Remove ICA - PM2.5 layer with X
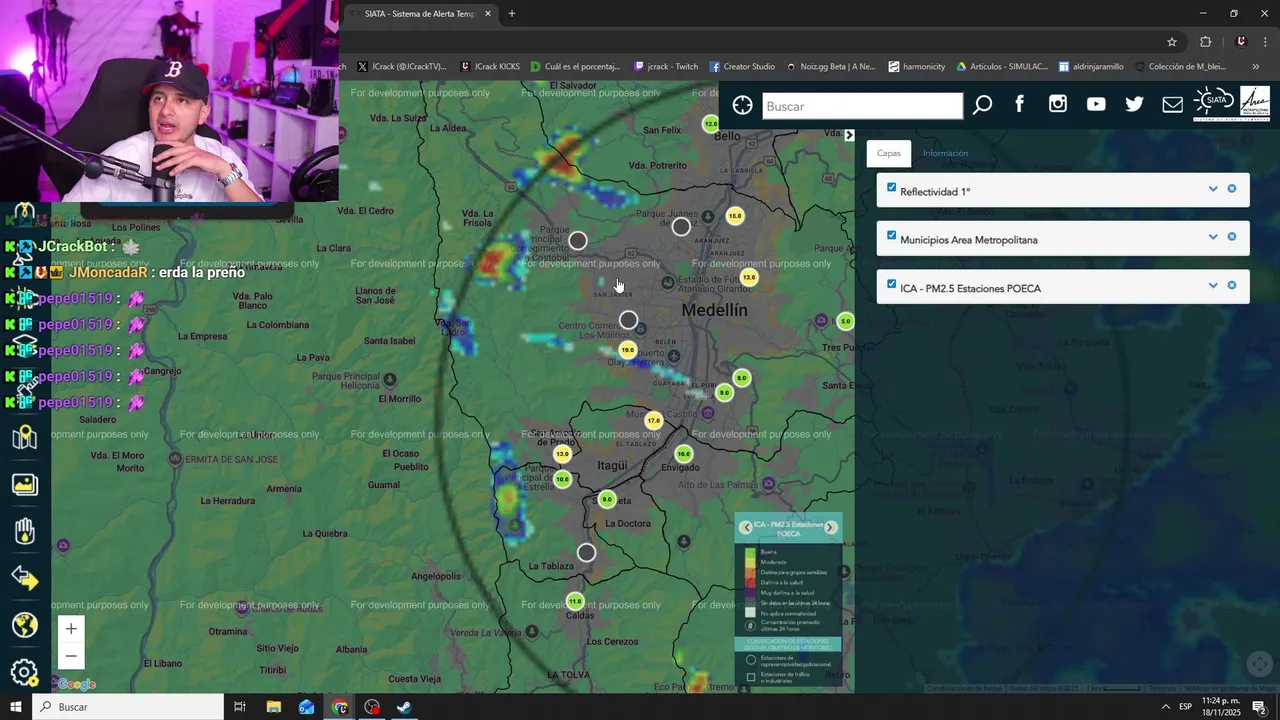 click(1232, 286)
